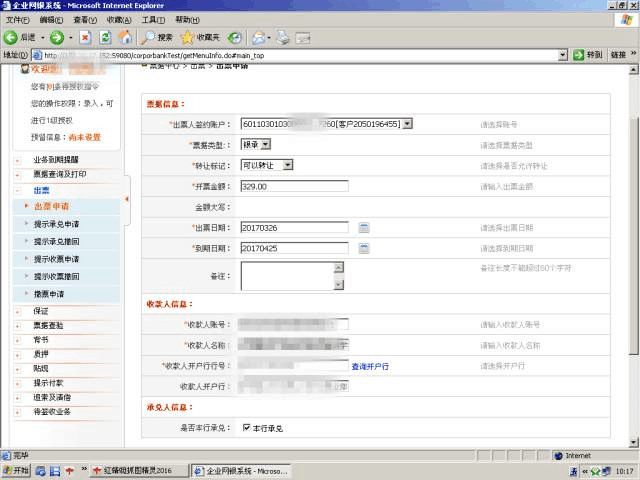Open the 出票人签约账户 account dropdown
Screen dimensions: 640x480
pyautogui.click(x=407, y=124)
